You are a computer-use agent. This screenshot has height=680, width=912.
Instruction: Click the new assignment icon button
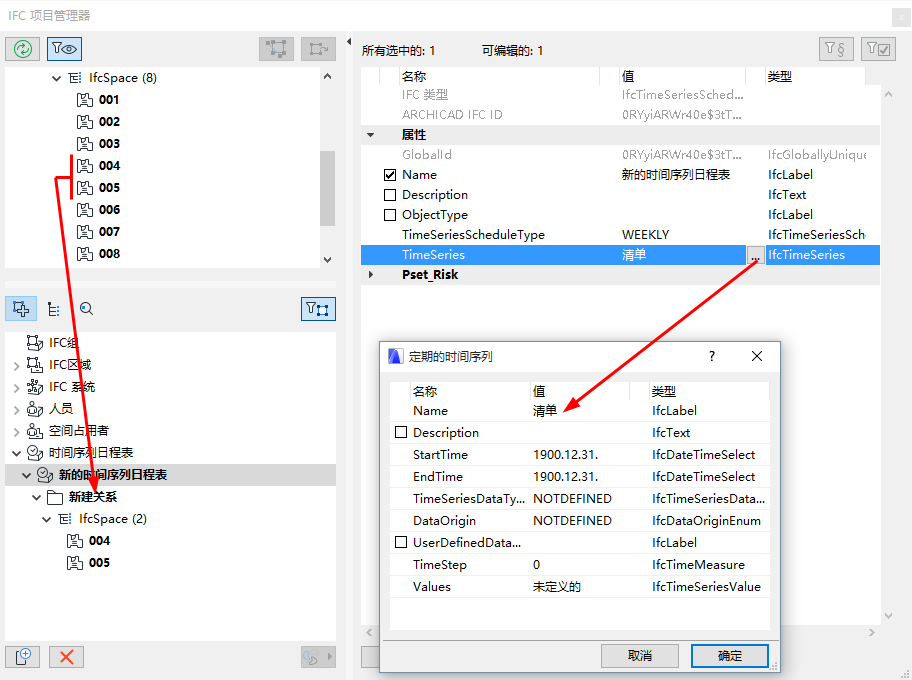click(23, 657)
